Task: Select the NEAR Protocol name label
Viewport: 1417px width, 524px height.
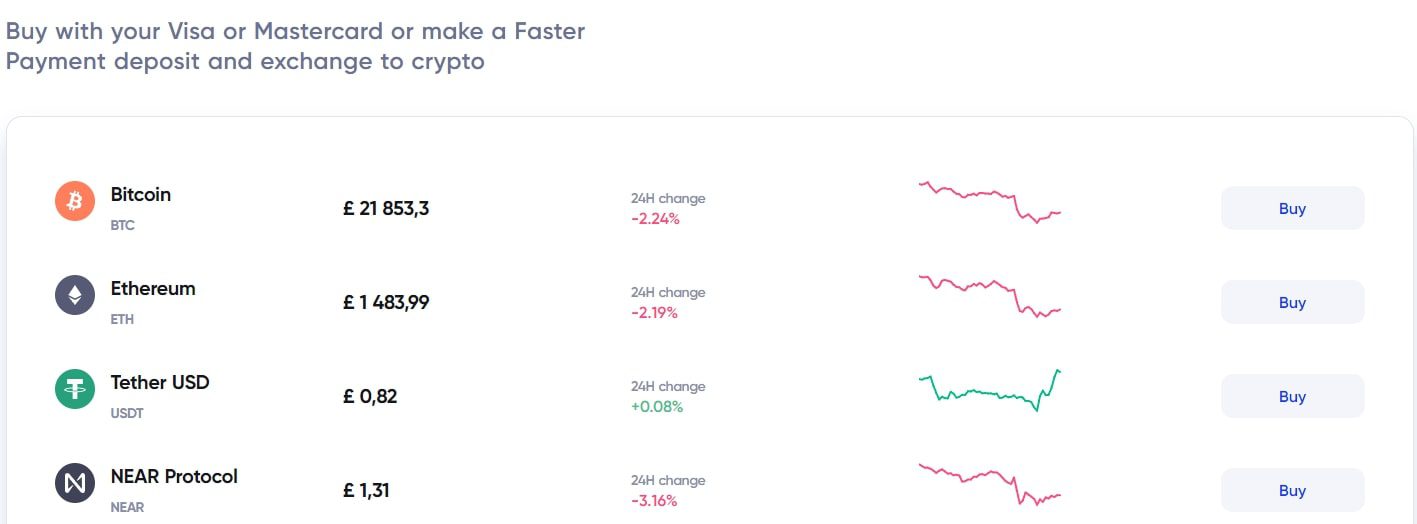Action: click(x=174, y=477)
